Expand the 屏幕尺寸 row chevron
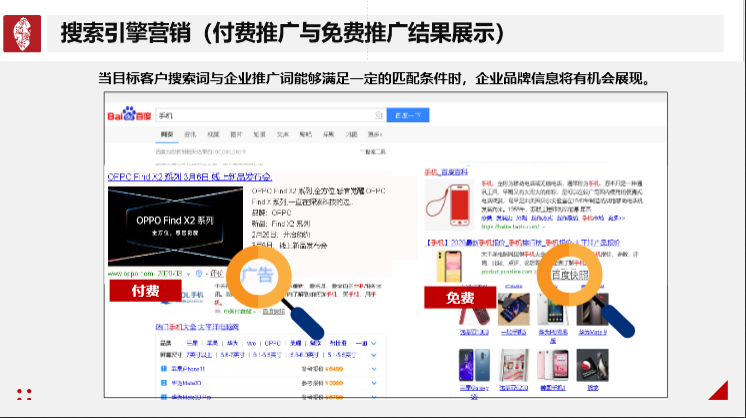The image size is (746, 418). pos(374,355)
